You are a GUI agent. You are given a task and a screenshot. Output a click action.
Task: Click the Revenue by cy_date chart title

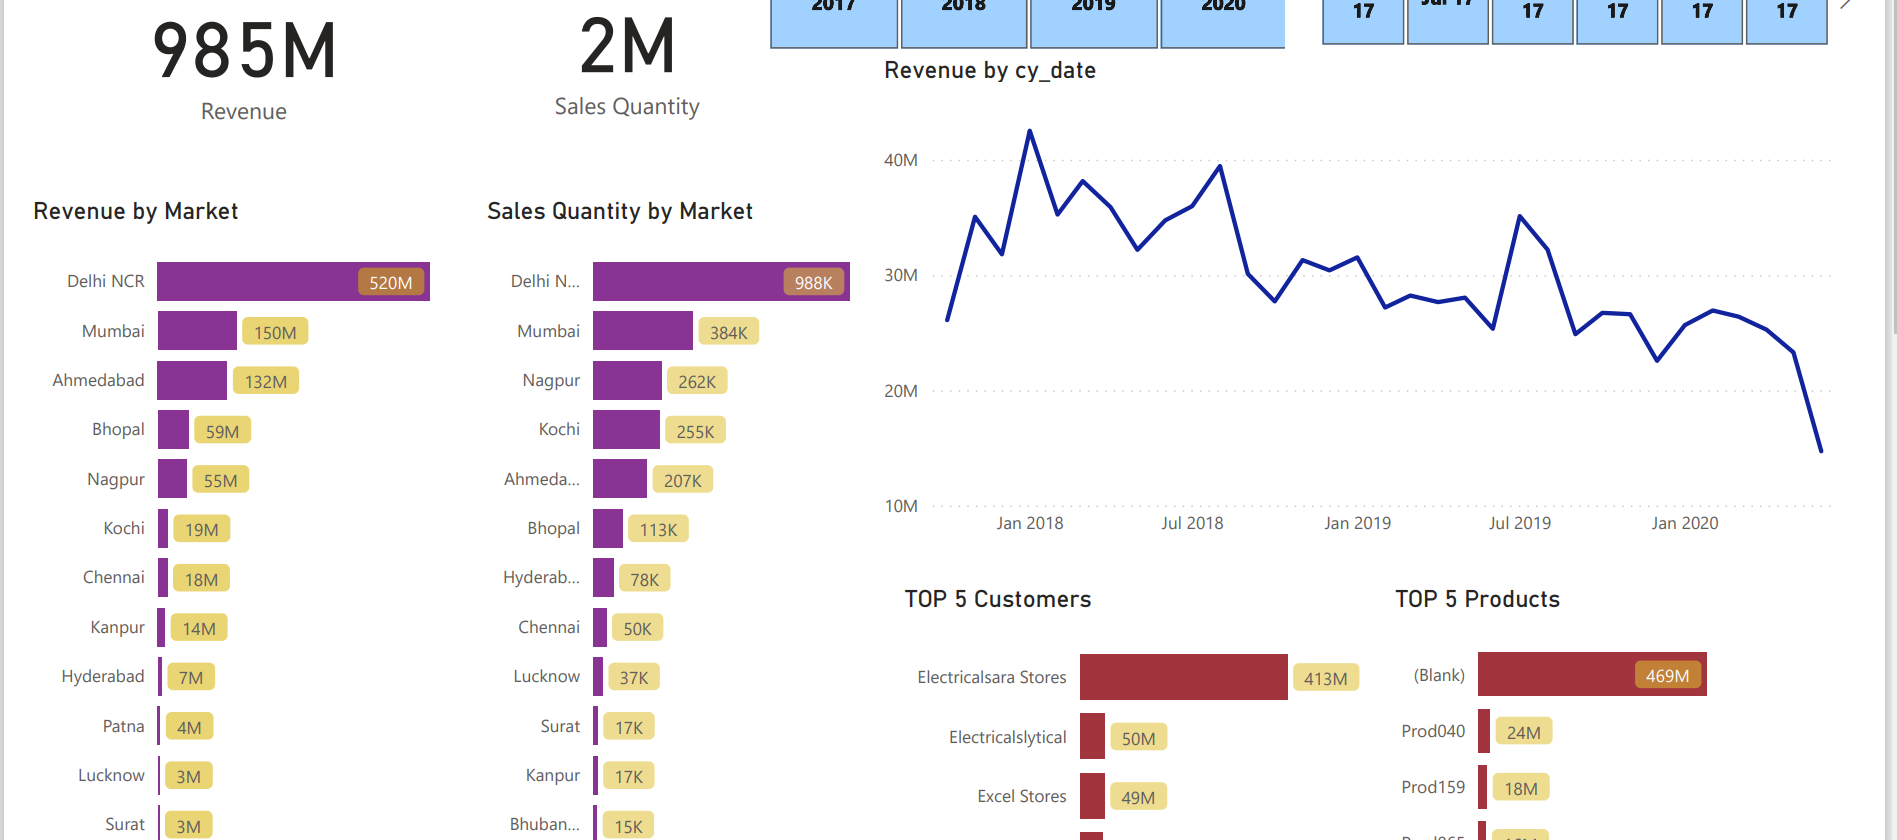point(990,70)
